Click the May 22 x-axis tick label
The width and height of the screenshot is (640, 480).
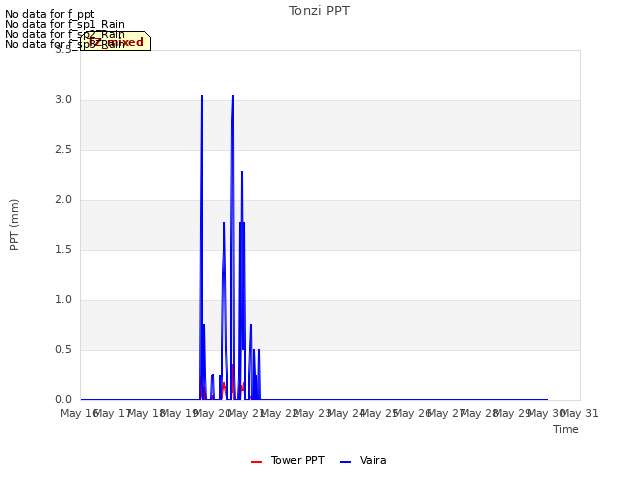(x=280, y=413)
